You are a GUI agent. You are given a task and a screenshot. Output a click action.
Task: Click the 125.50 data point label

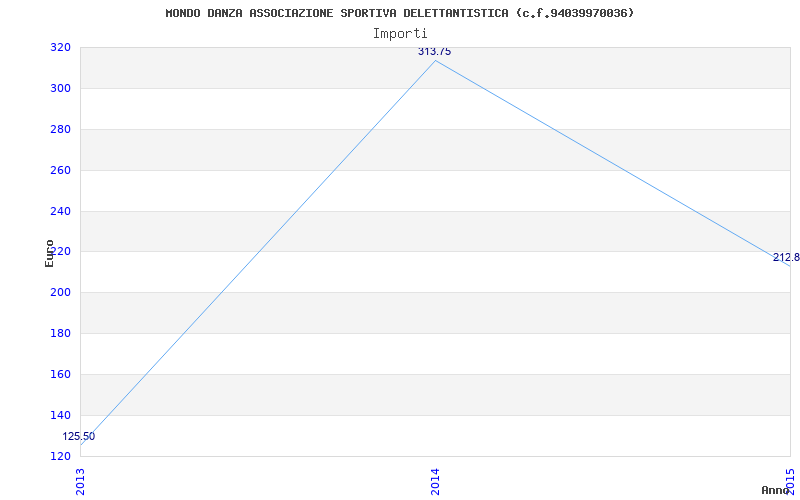pos(79,437)
